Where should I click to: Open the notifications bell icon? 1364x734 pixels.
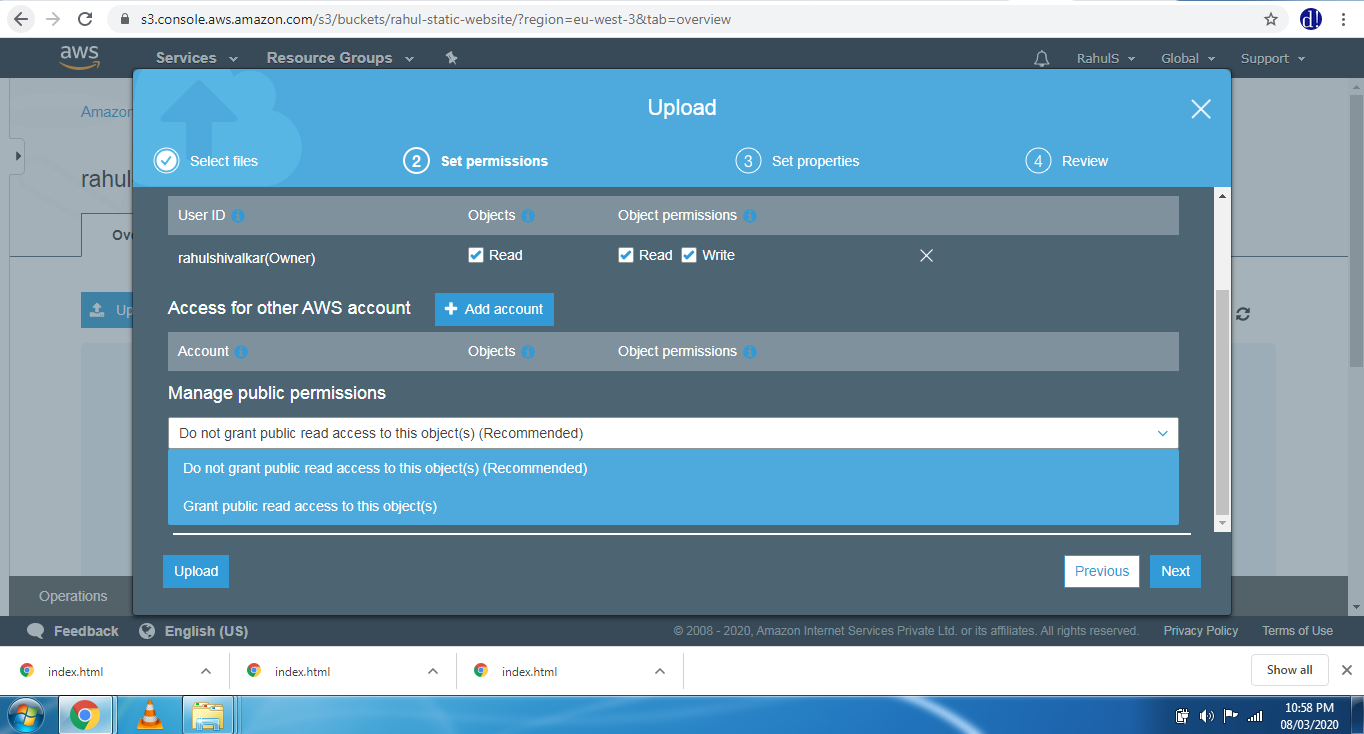pyautogui.click(x=1041, y=59)
